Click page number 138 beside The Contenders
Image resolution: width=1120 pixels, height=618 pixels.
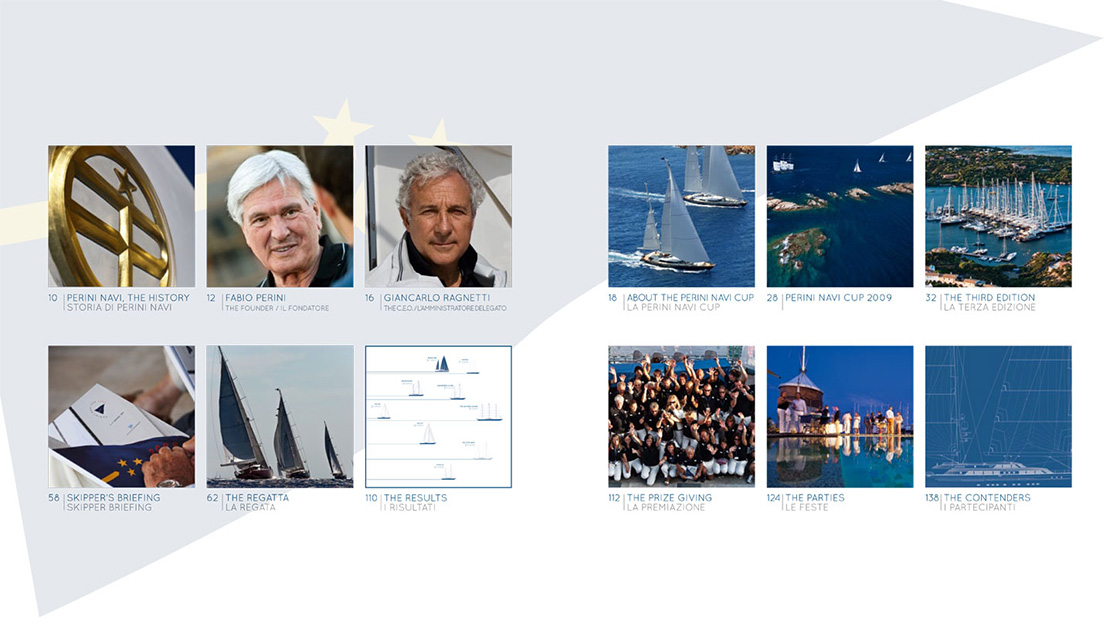tap(932, 497)
